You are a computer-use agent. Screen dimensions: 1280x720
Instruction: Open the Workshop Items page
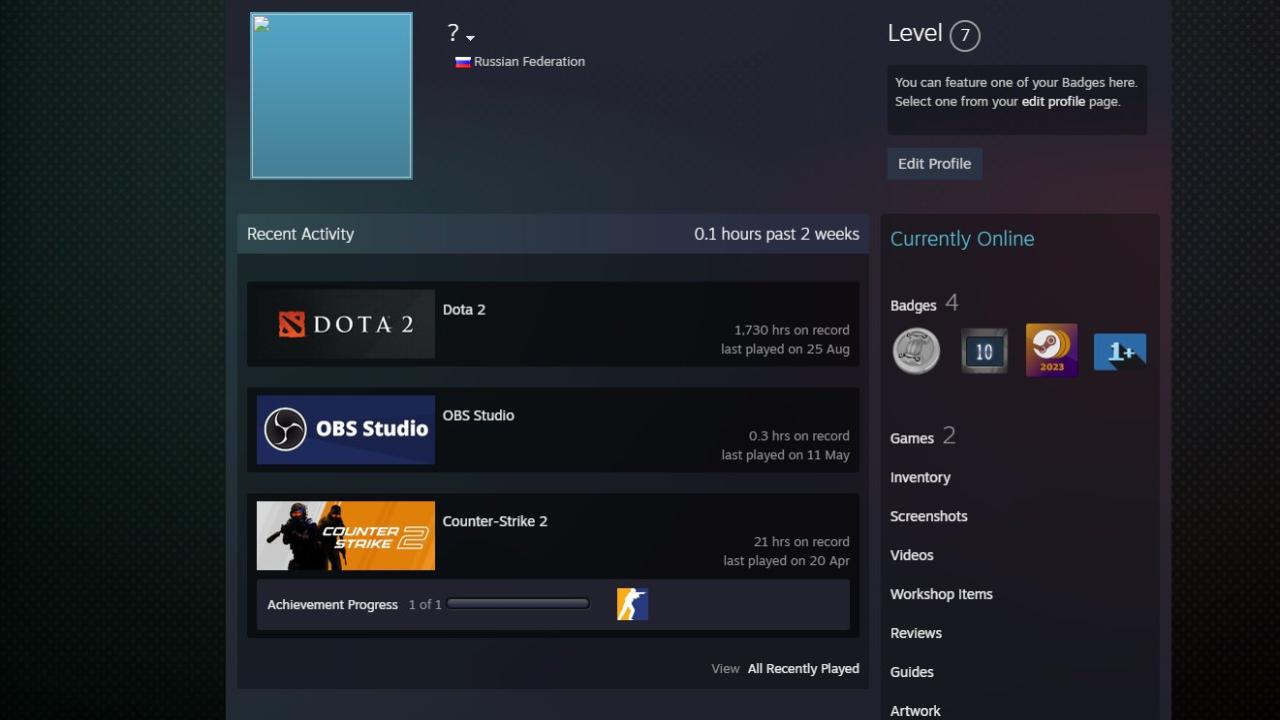[941, 595]
